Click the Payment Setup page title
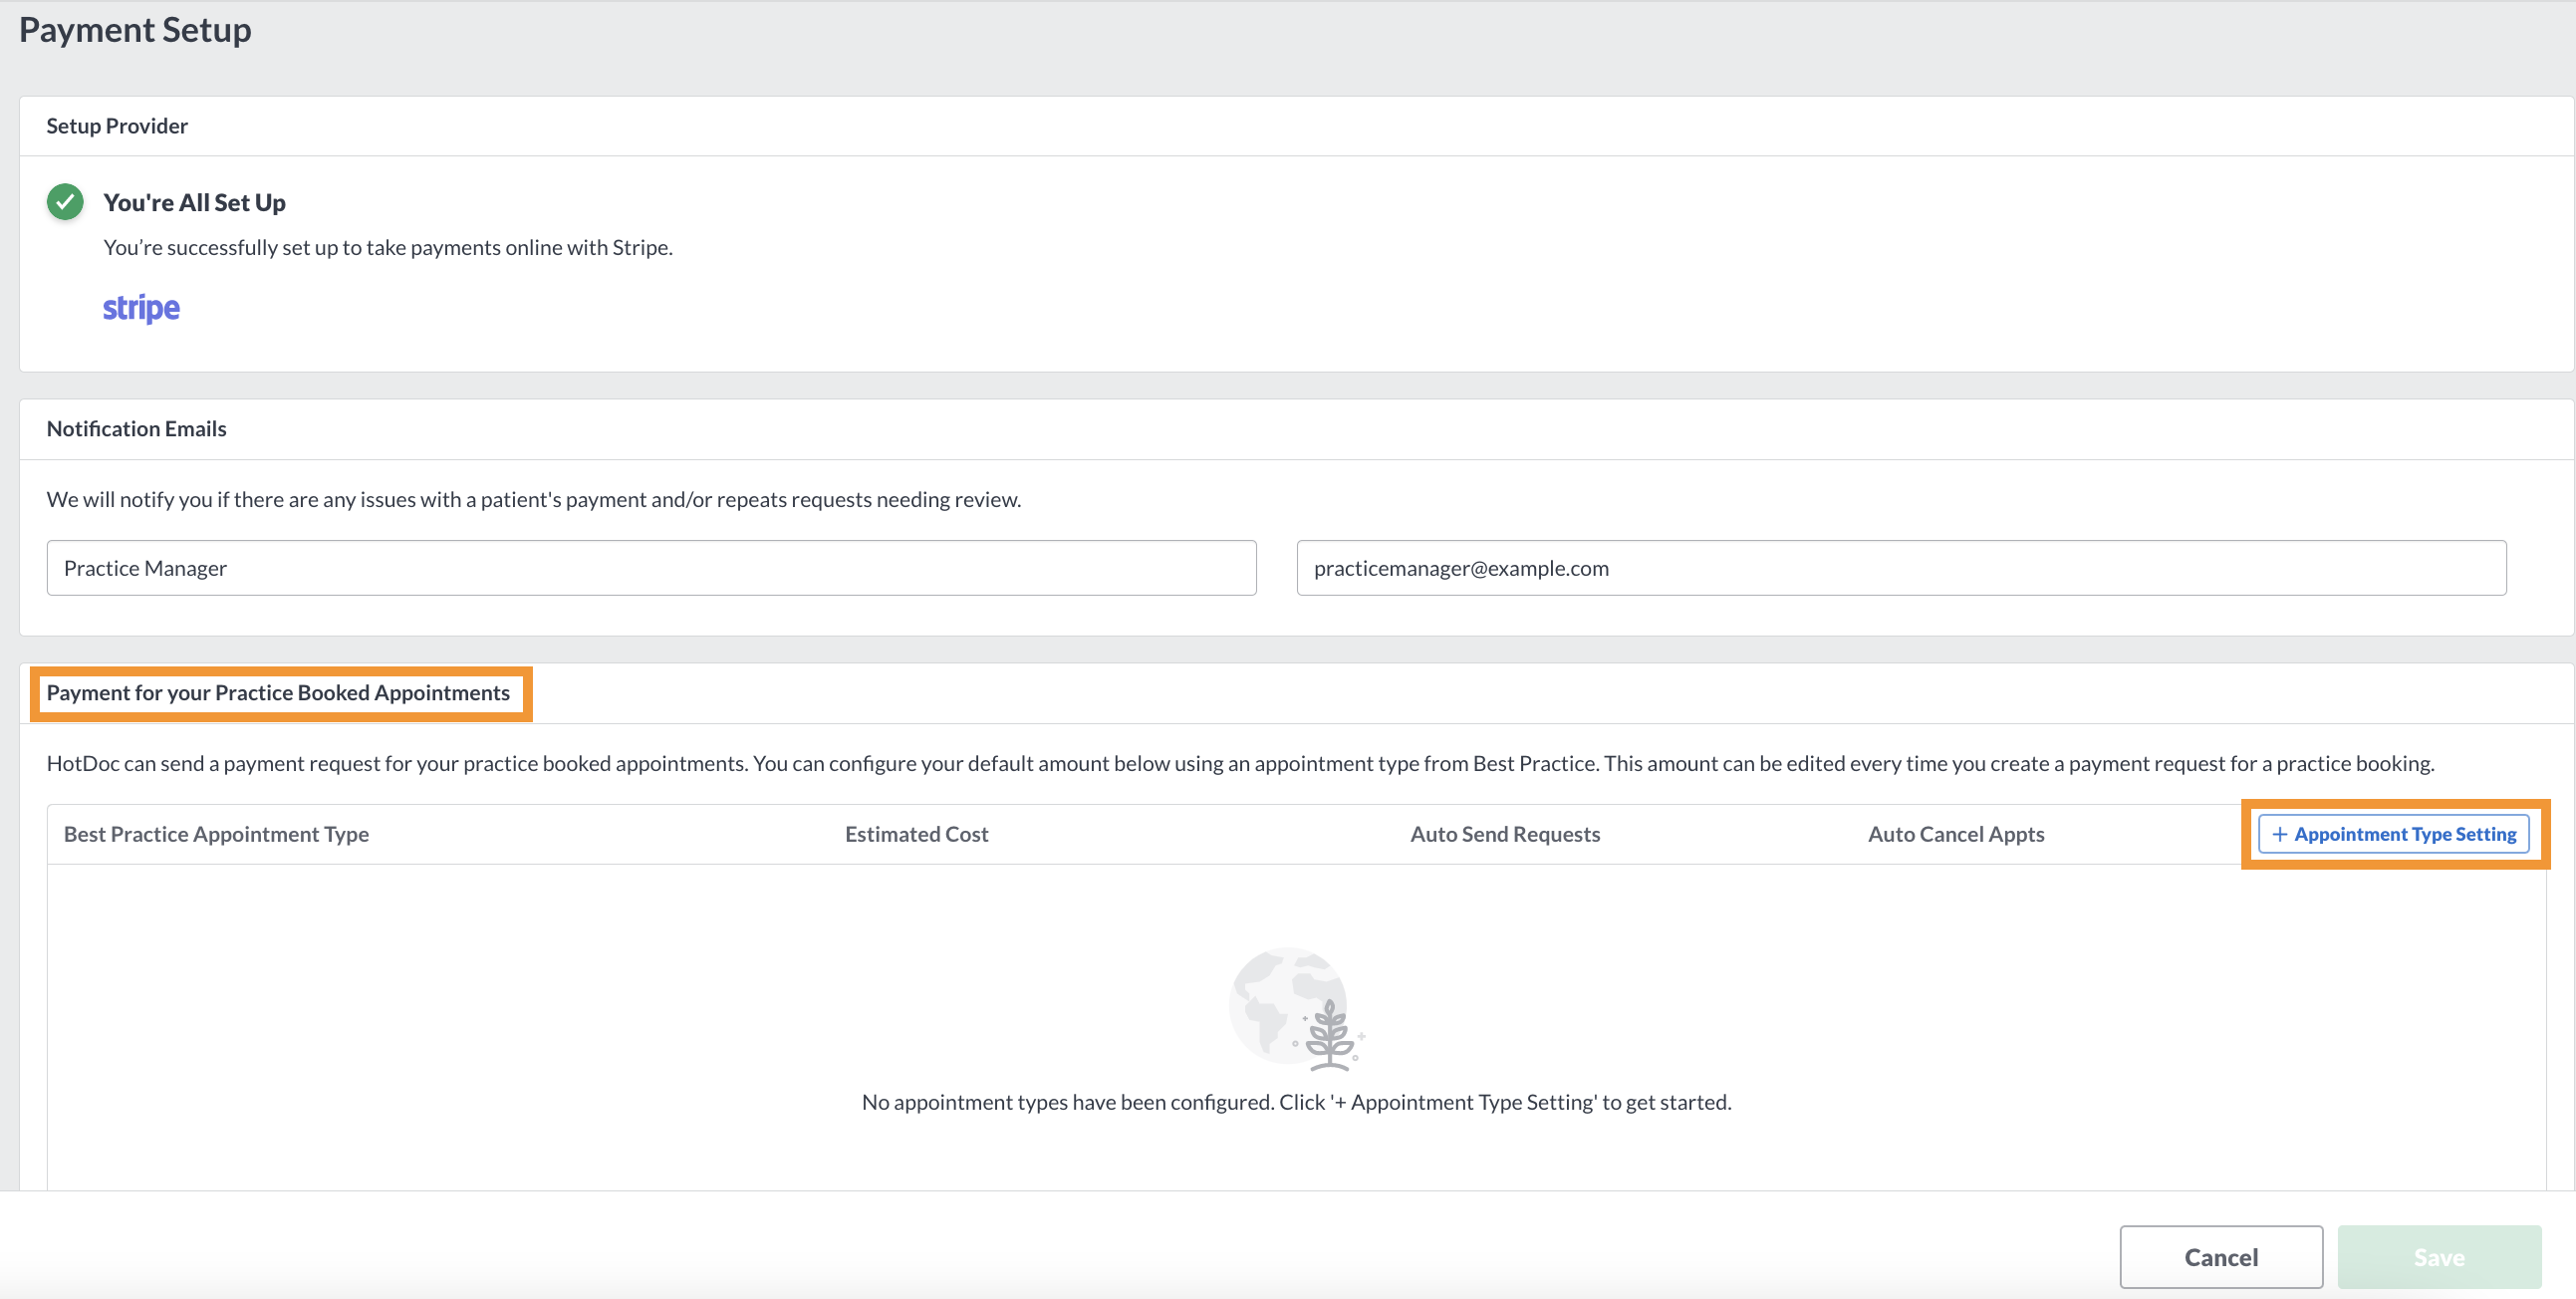The width and height of the screenshot is (2576, 1299). (135, 30)
